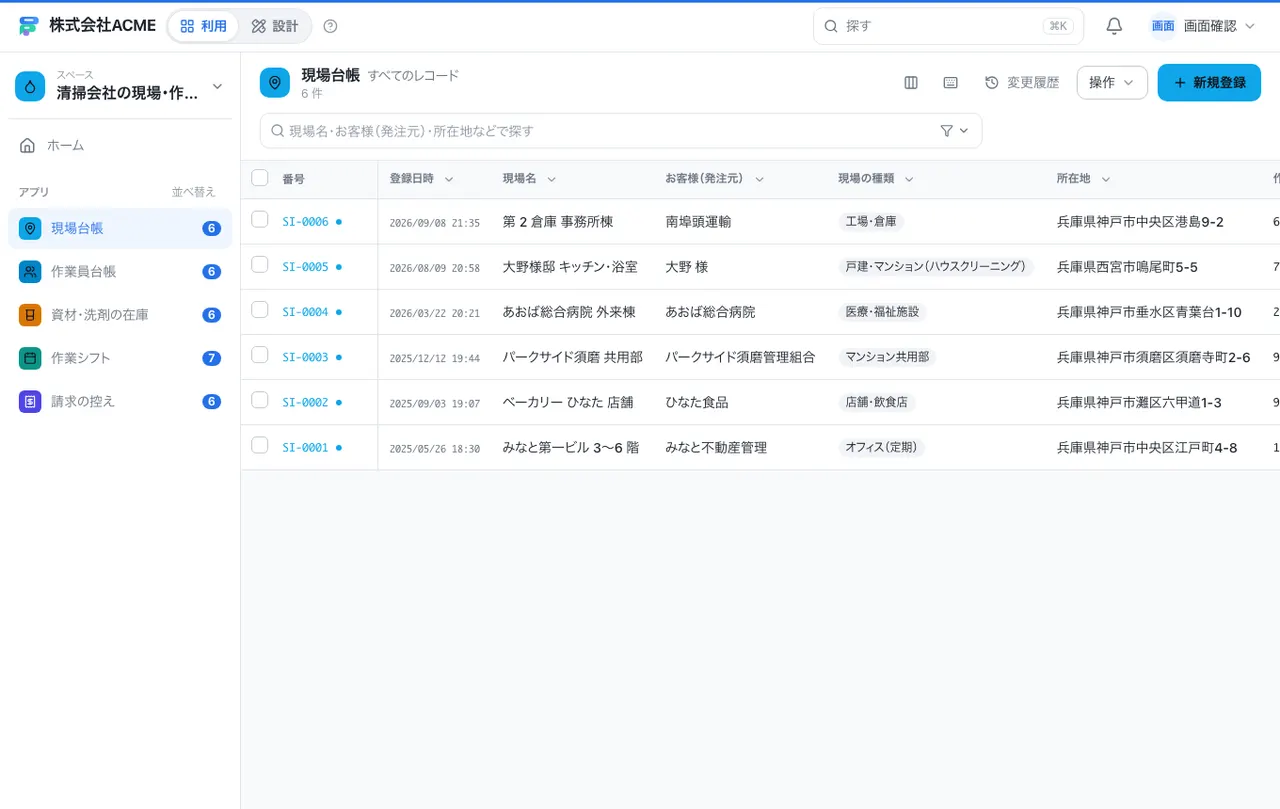Click the マンション共用部 type tag
1280x809 pixels.
click(887, 357)
